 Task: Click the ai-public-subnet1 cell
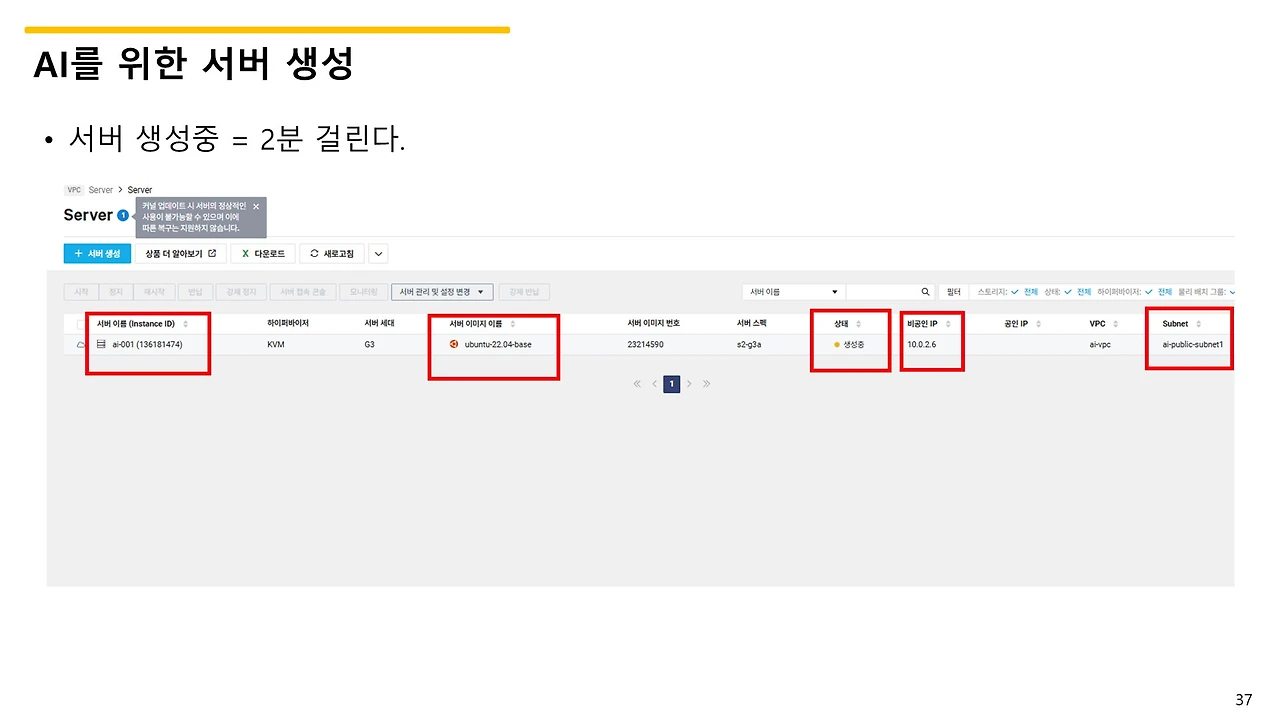point(1192,344)
